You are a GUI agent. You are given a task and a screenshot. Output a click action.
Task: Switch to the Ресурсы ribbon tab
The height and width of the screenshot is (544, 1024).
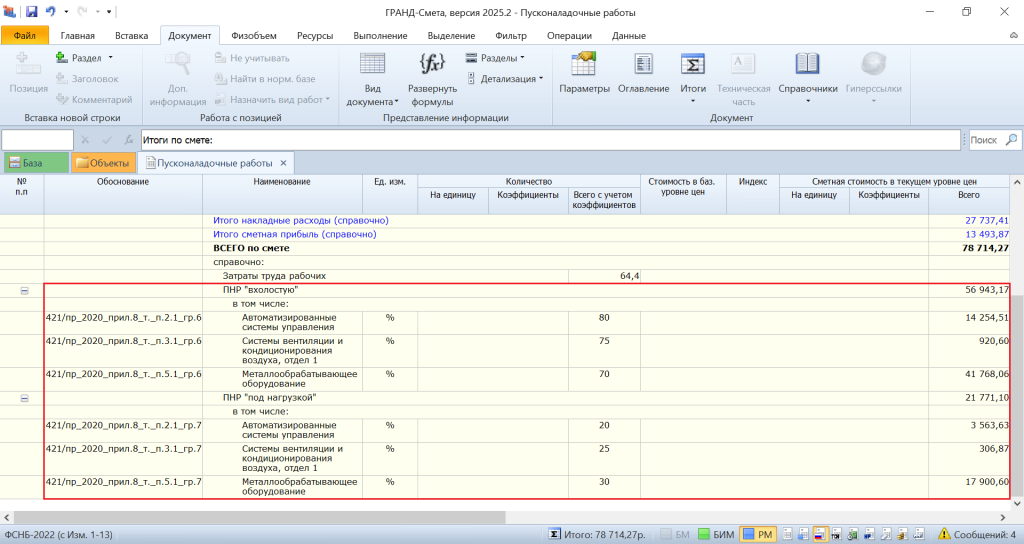click(314, 35)
